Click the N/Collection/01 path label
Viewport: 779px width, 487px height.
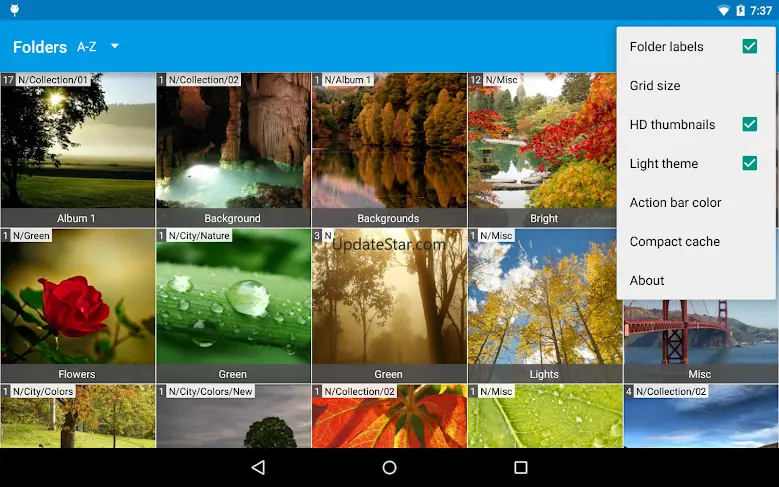(53, 80)
